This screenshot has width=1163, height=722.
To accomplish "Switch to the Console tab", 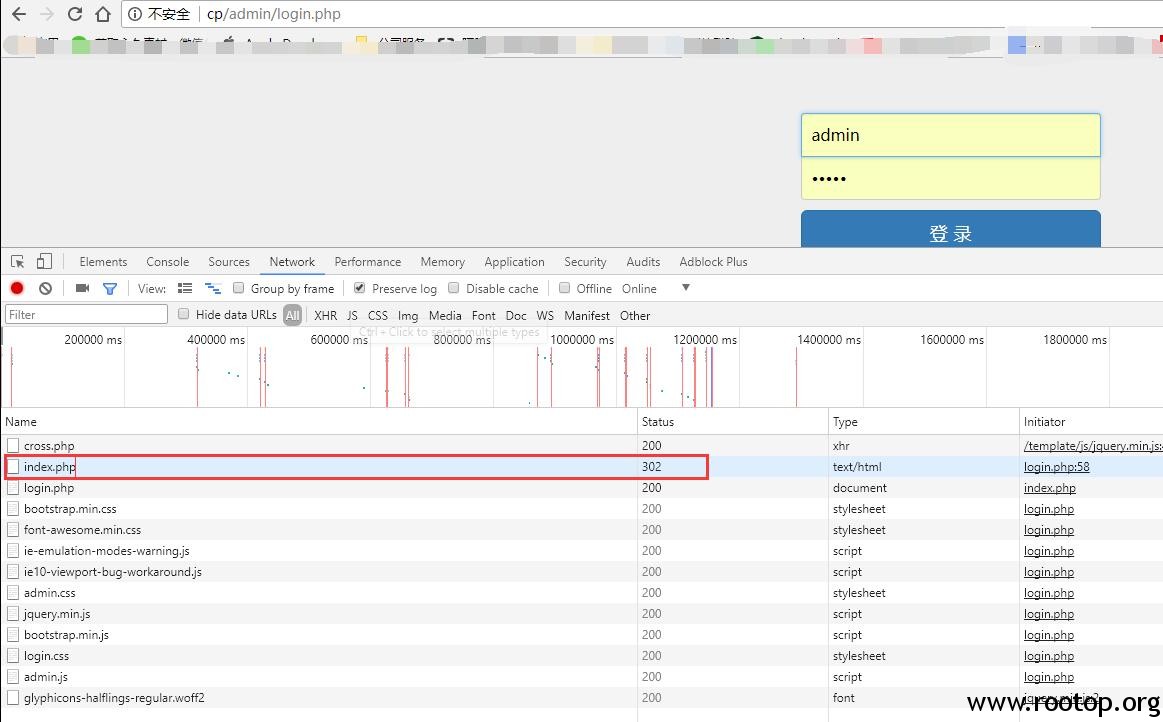I will pos(168,262).
